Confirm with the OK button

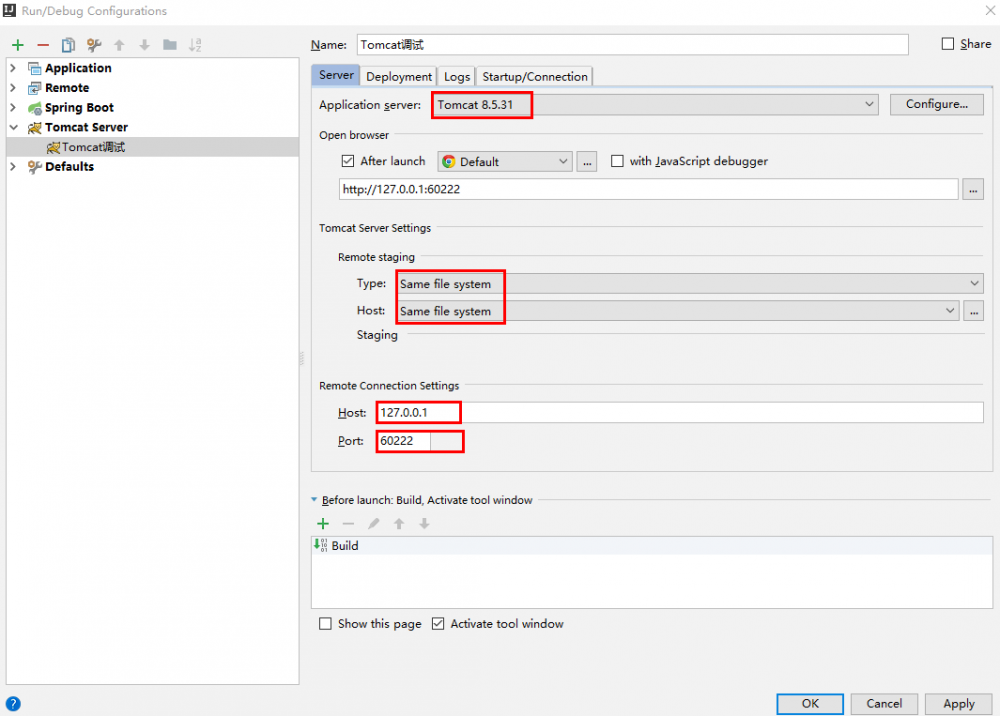pyautogui.click(x=810, y=703)
